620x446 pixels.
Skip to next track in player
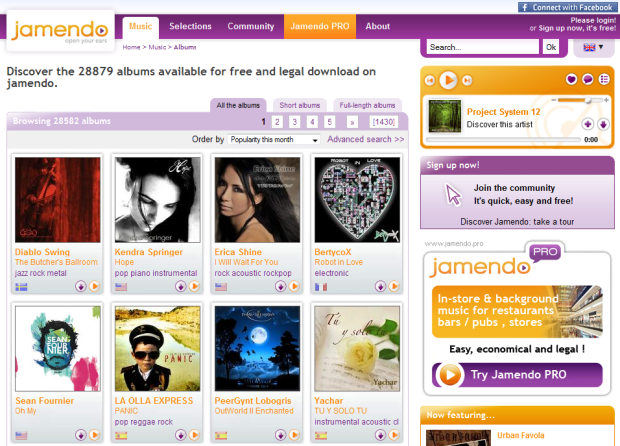click(467, 81)
